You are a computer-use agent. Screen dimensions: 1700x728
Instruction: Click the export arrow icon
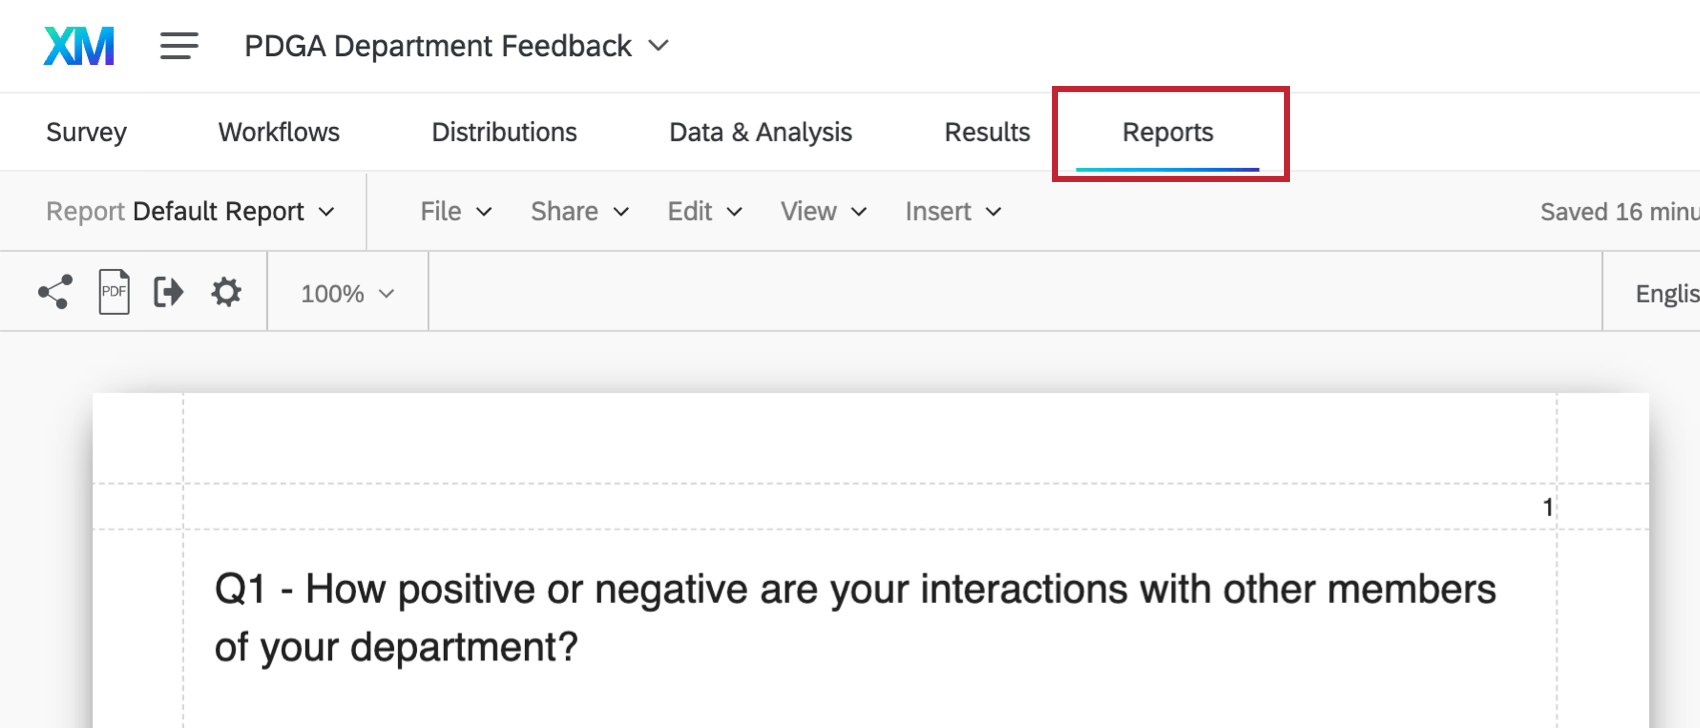(x=168, y=292)
